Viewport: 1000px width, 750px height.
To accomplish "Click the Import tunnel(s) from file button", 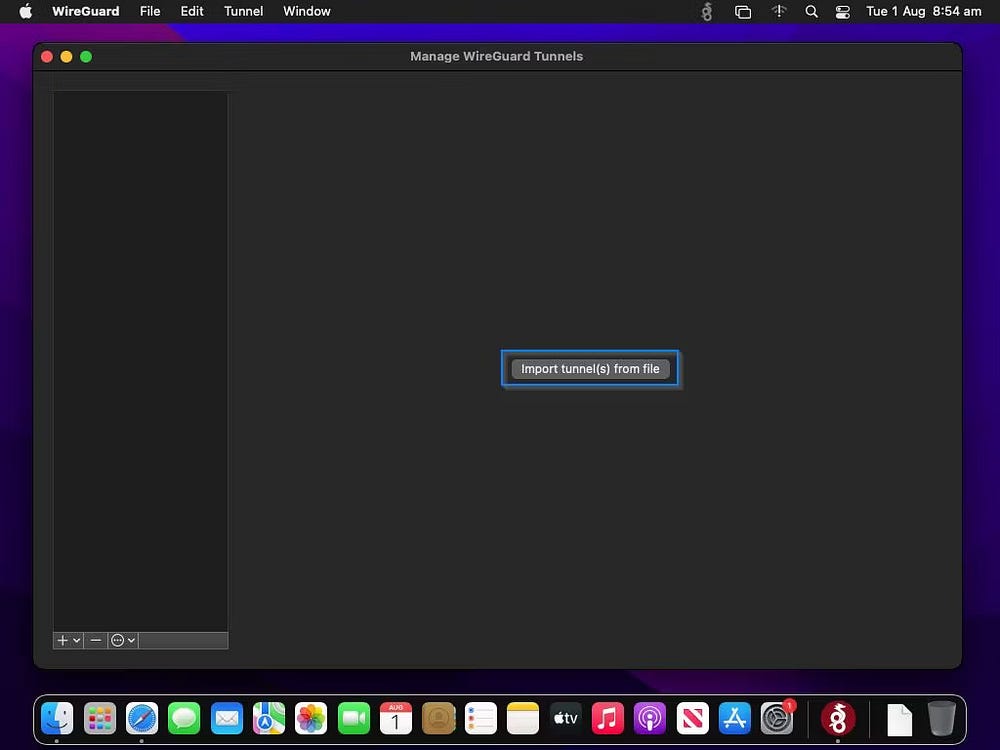I will [x=590, y=368].
